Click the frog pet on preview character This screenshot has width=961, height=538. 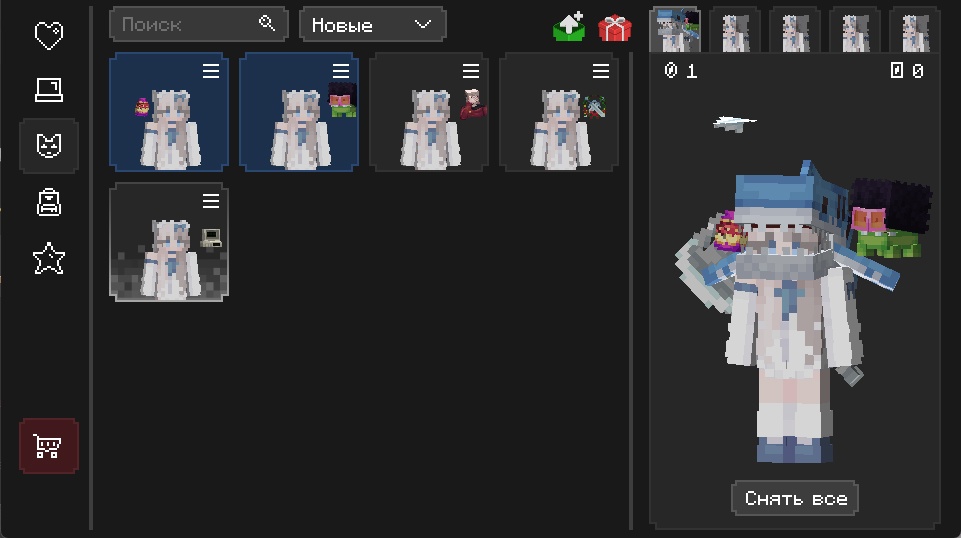[x=891, y=219]
